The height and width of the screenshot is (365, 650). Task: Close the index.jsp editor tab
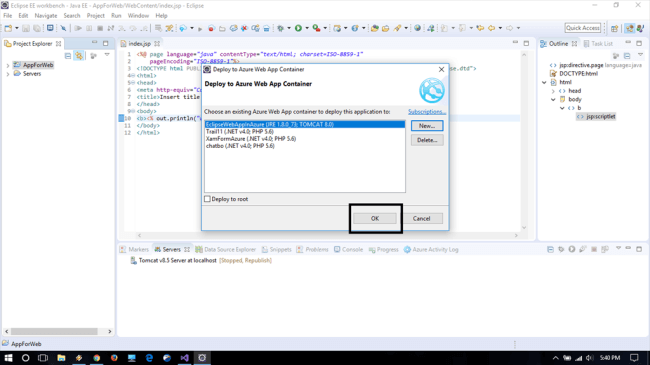pos(157,44)
